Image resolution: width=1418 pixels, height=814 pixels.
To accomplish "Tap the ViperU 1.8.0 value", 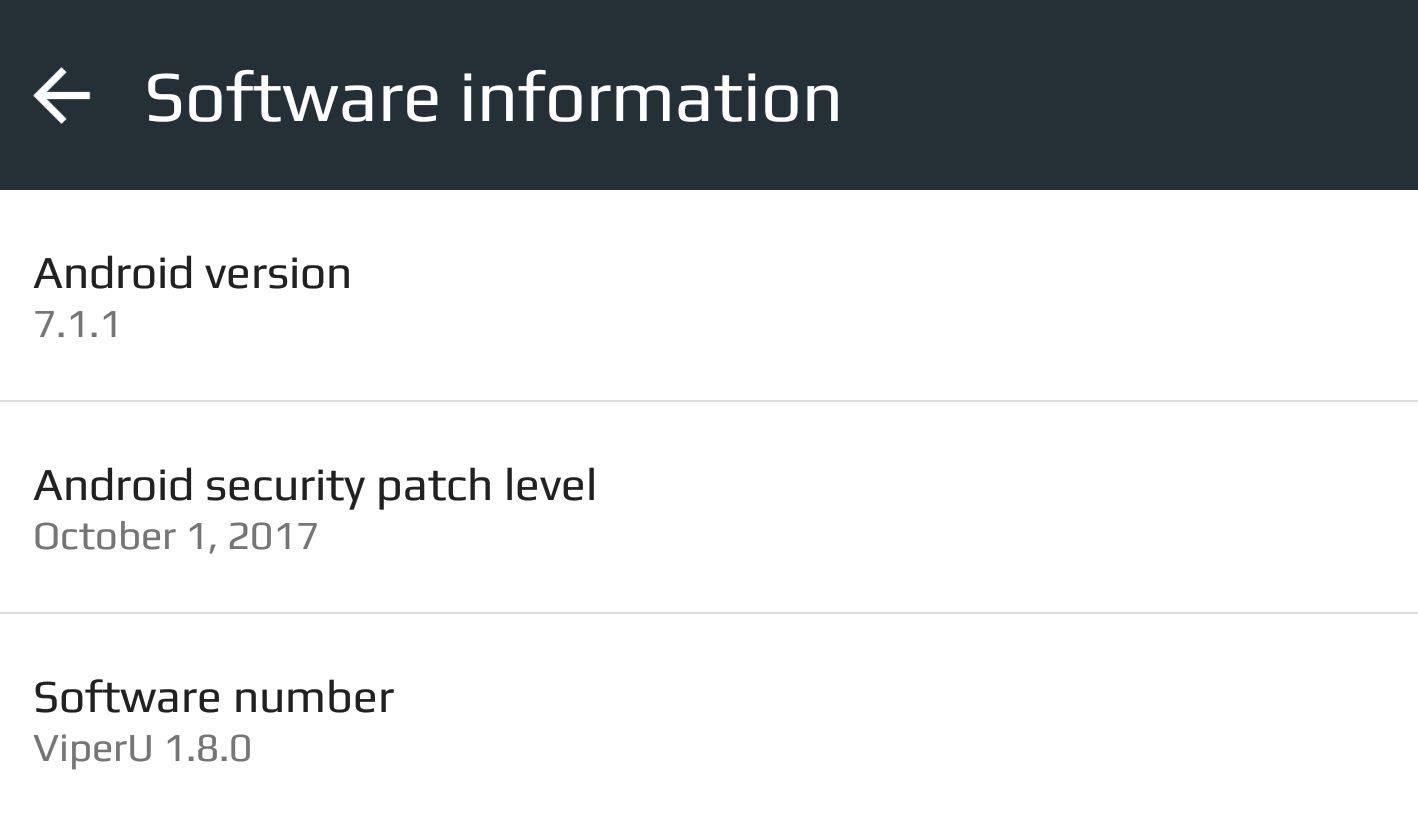I will 142,749.
